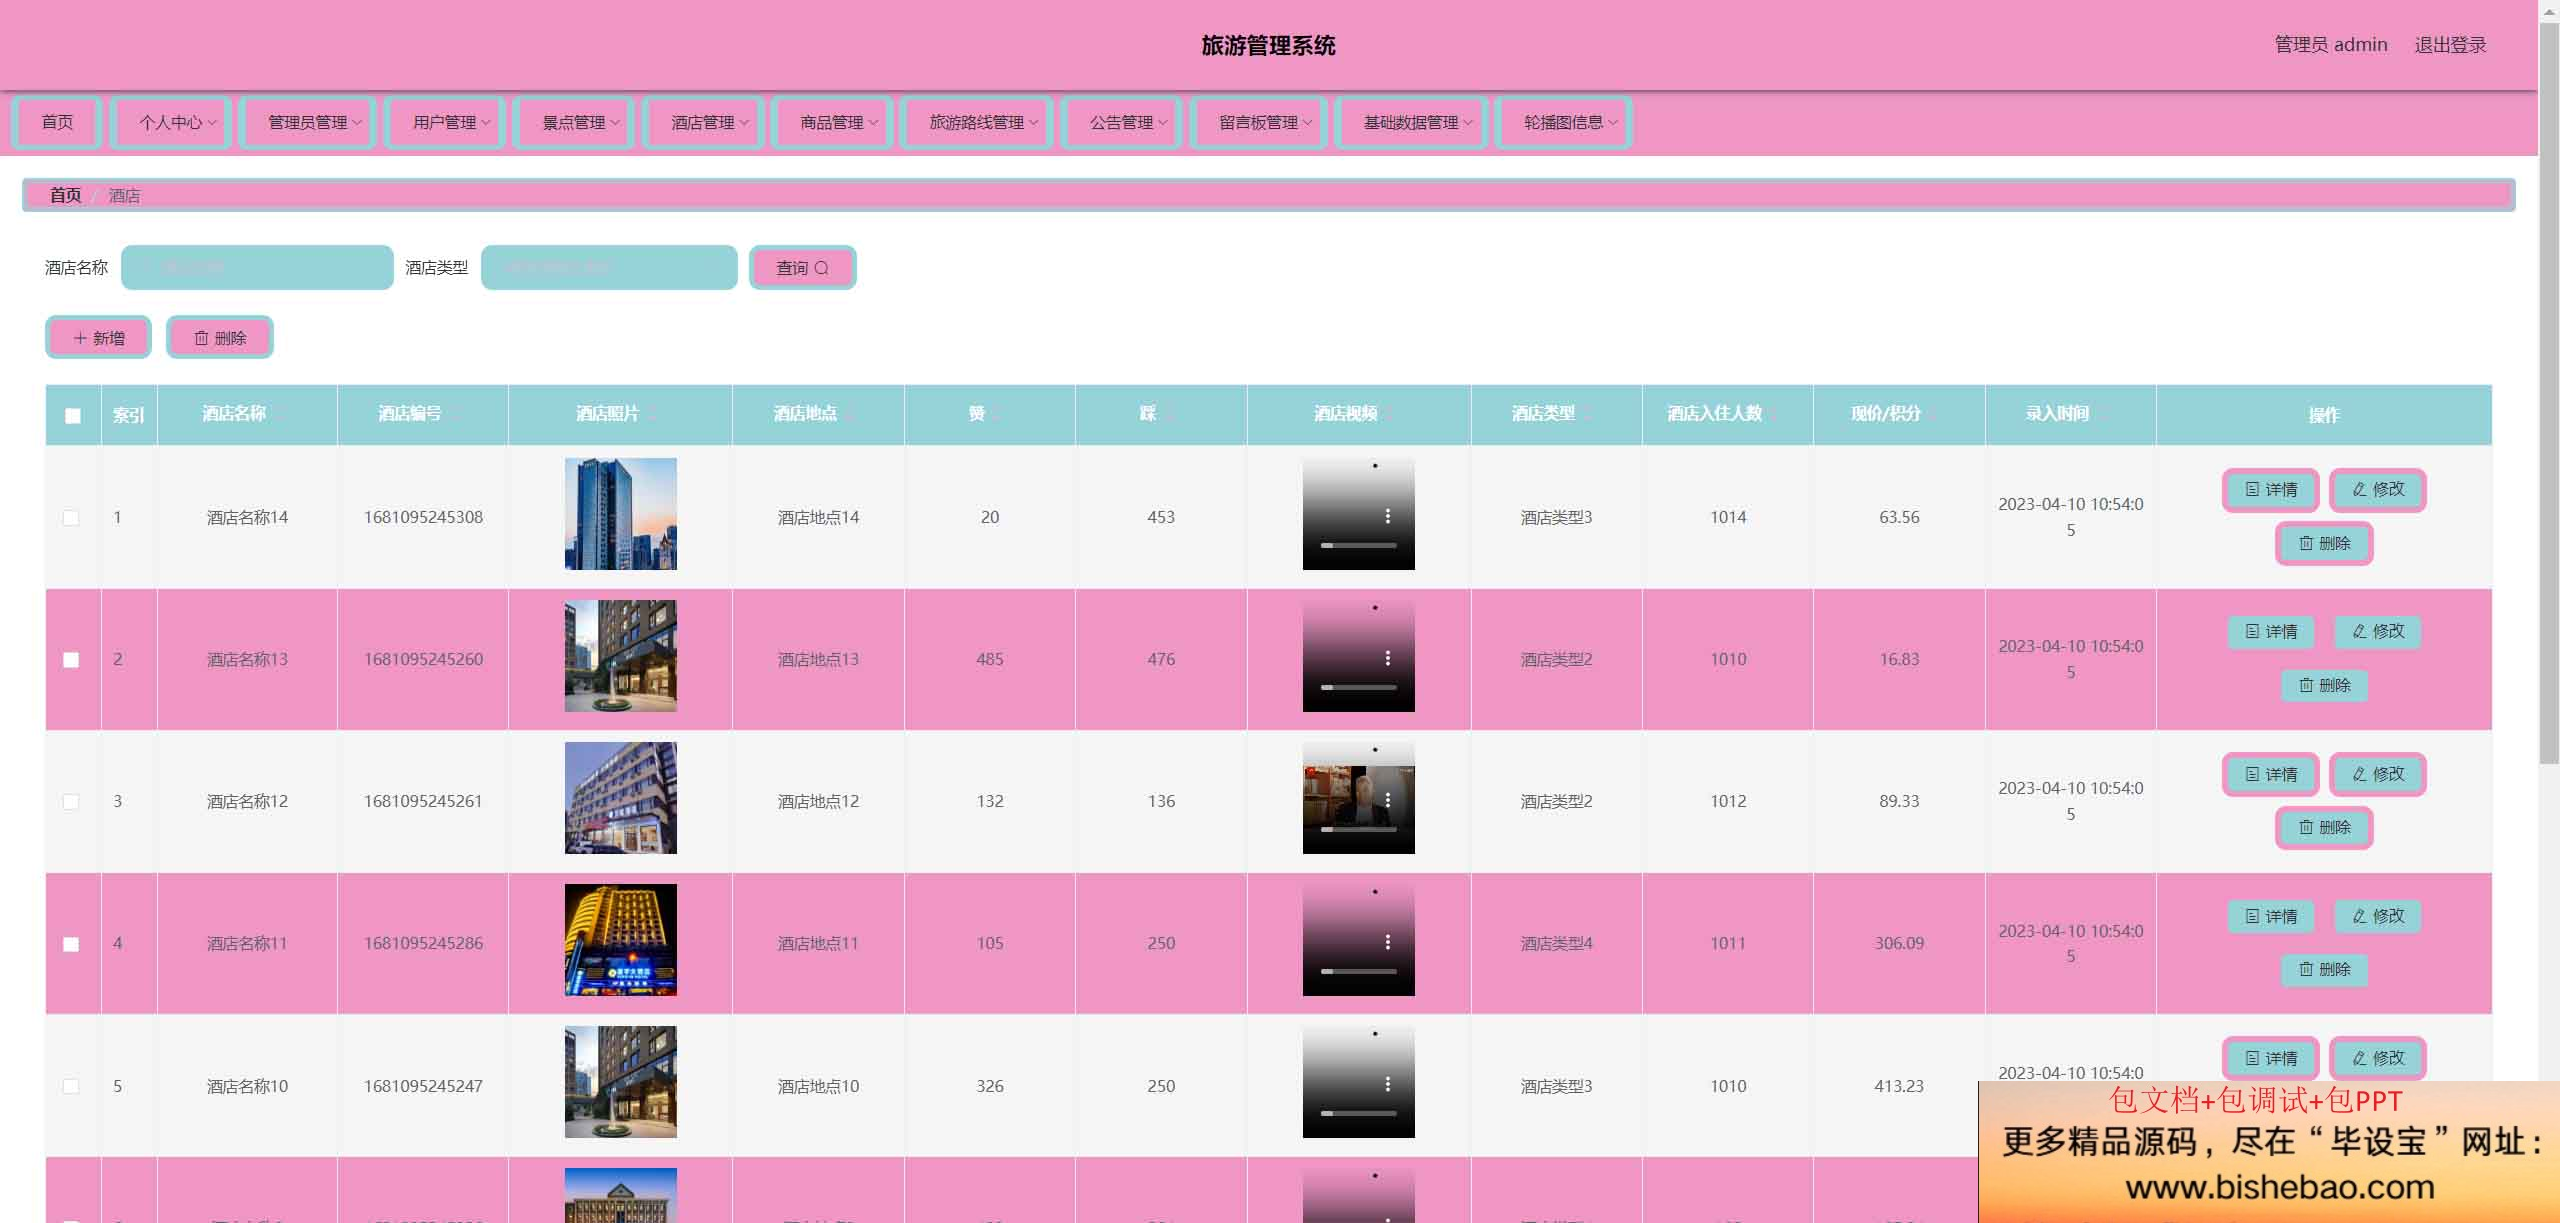Click 详情 document icon for 酒店名称14
This screenshot has height=1223, width=2560.
click(2252, 489)
